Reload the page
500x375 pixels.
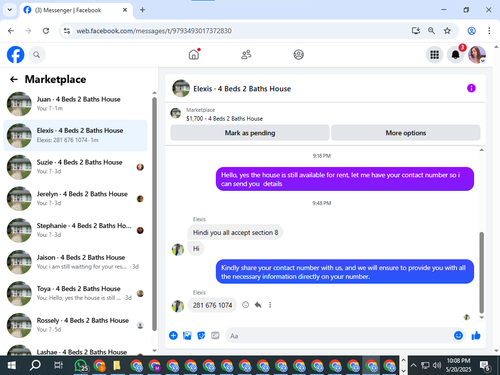click(x=46, y=31)
